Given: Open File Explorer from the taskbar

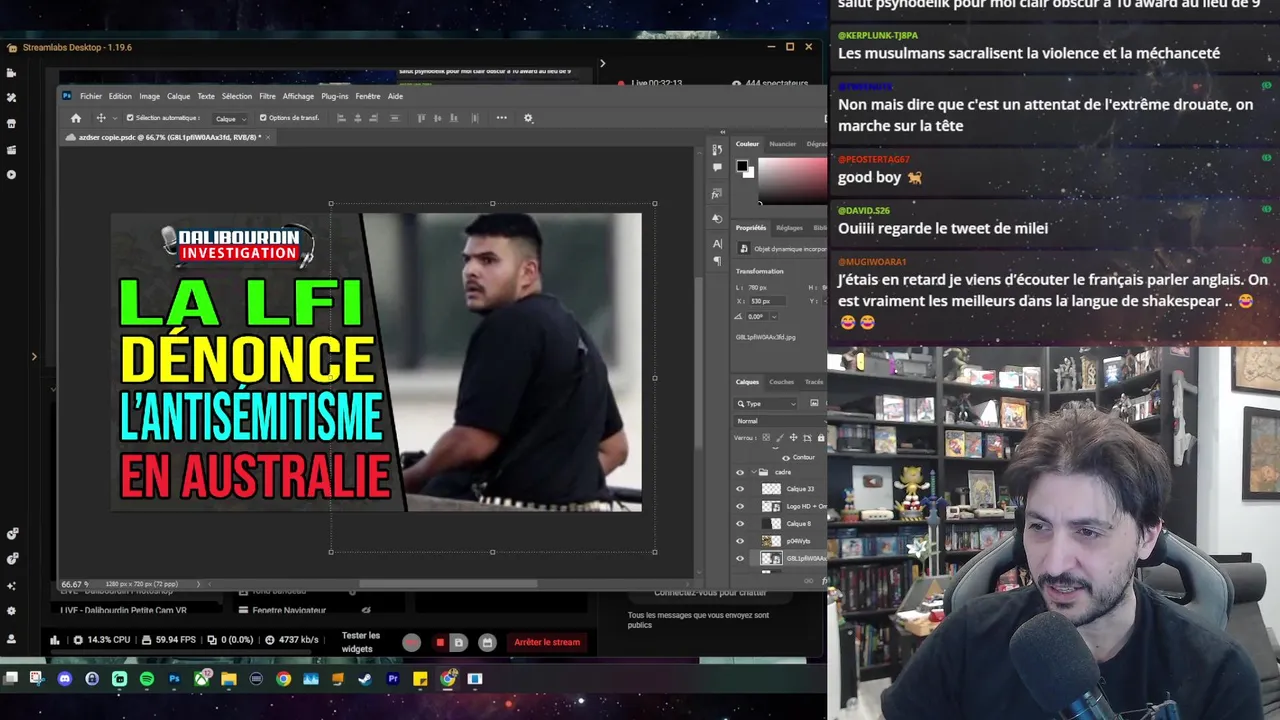Looking at the screenshot, I should point(229,679).
